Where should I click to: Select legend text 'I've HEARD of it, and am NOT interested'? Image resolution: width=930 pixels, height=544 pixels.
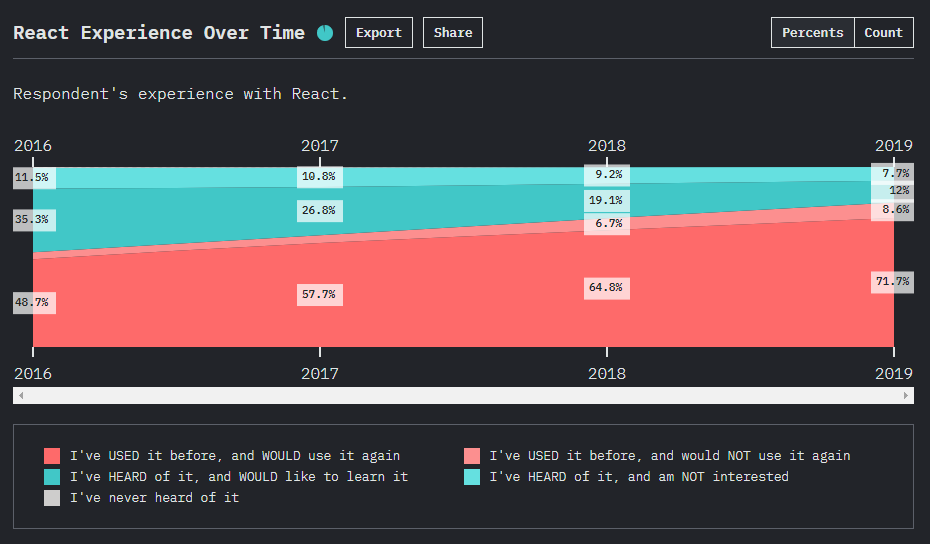click(x=639, y=476)
